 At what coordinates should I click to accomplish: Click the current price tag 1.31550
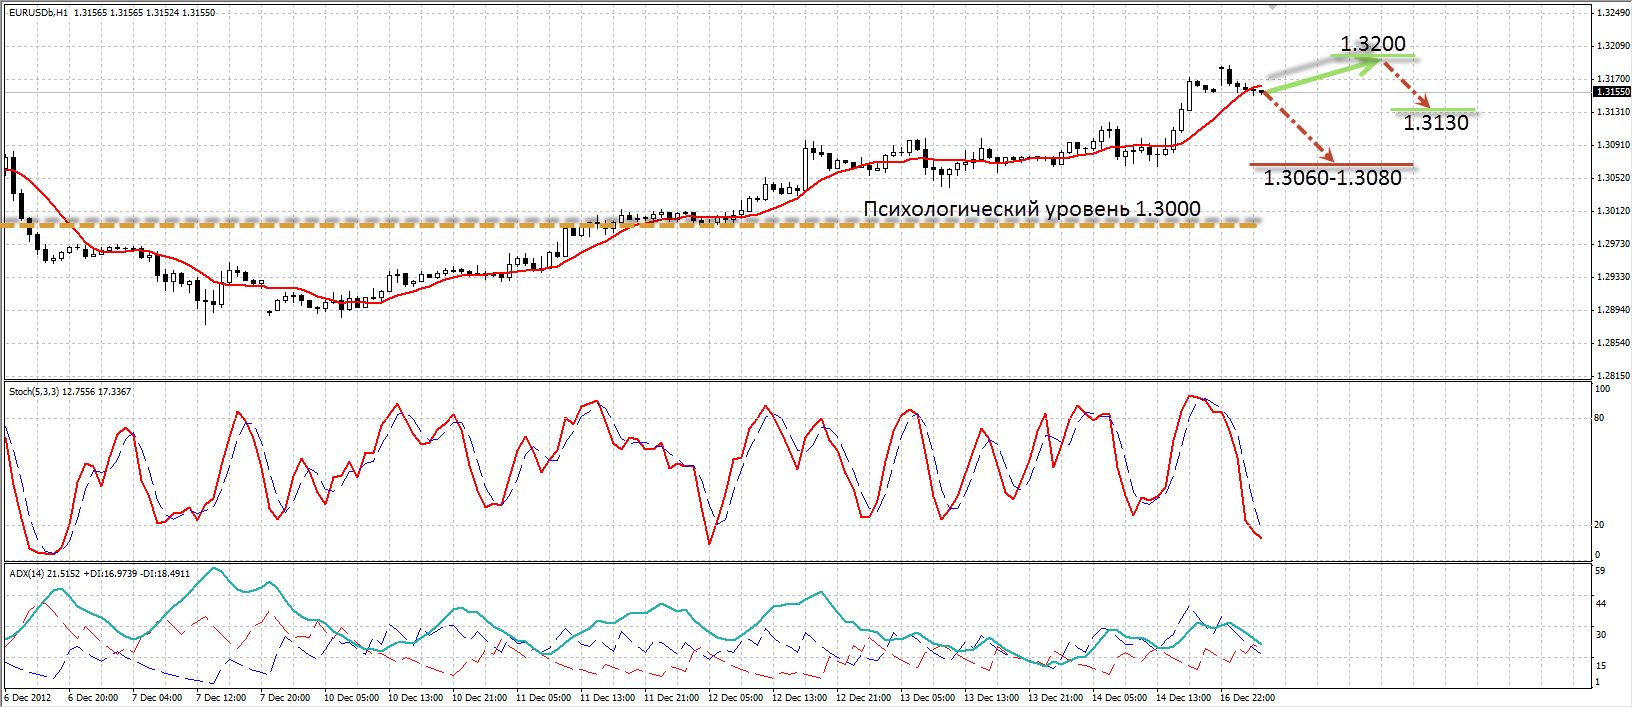(1612, 92)
